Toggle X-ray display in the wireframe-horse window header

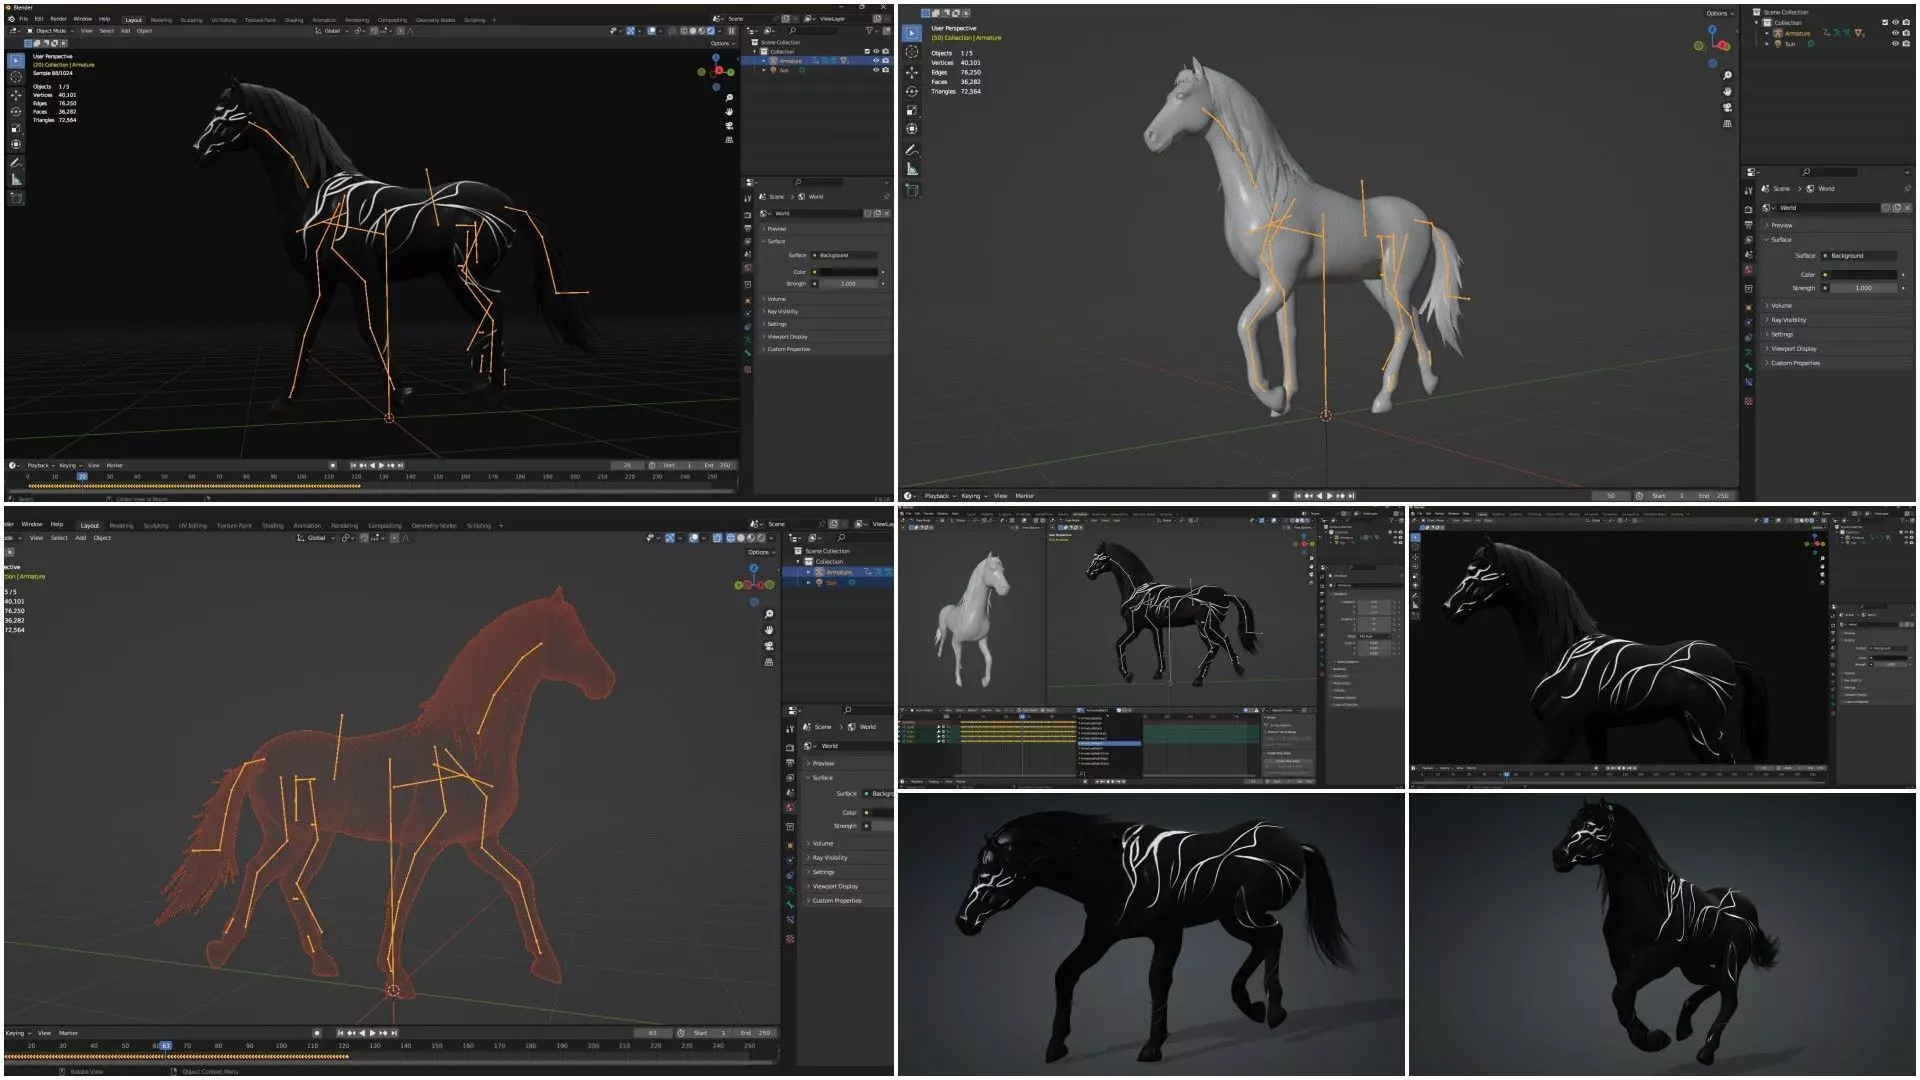717,538
